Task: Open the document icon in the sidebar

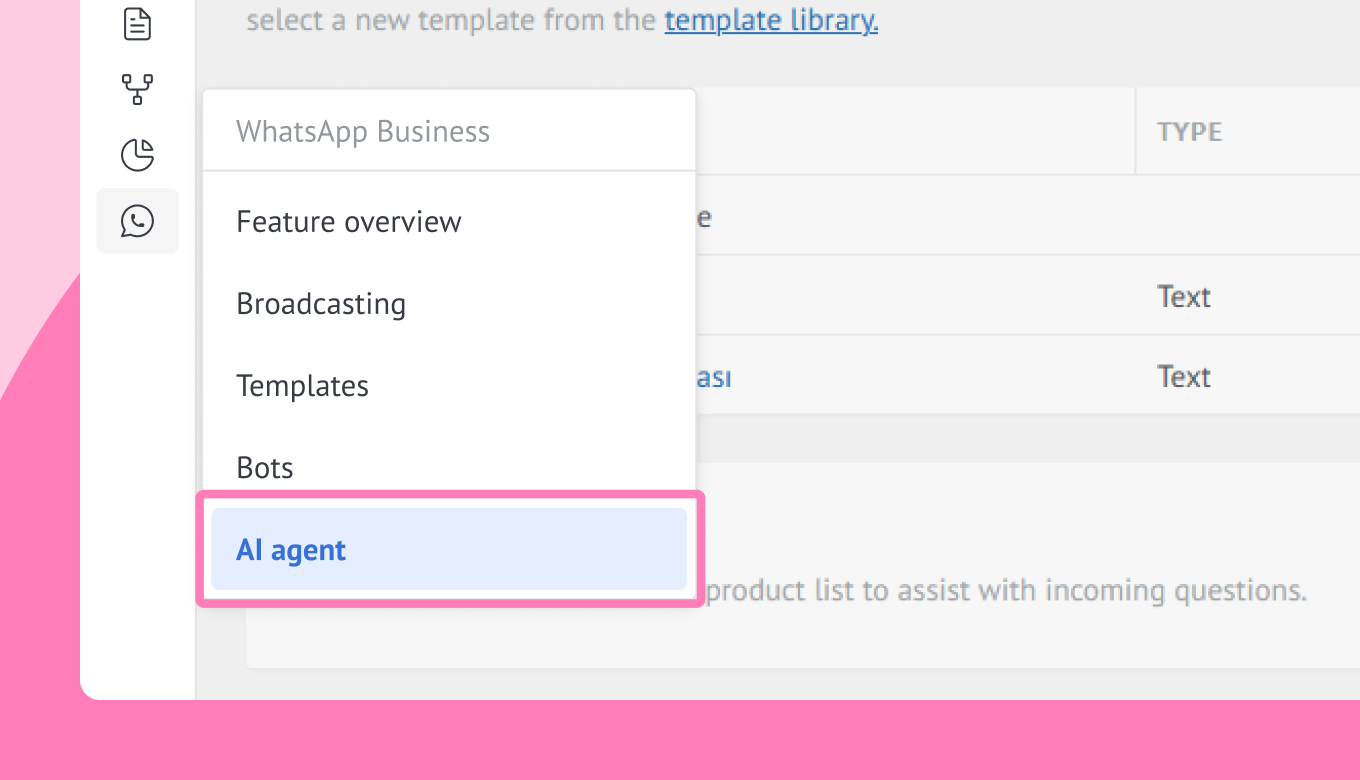Action: (x=137, y=23)
